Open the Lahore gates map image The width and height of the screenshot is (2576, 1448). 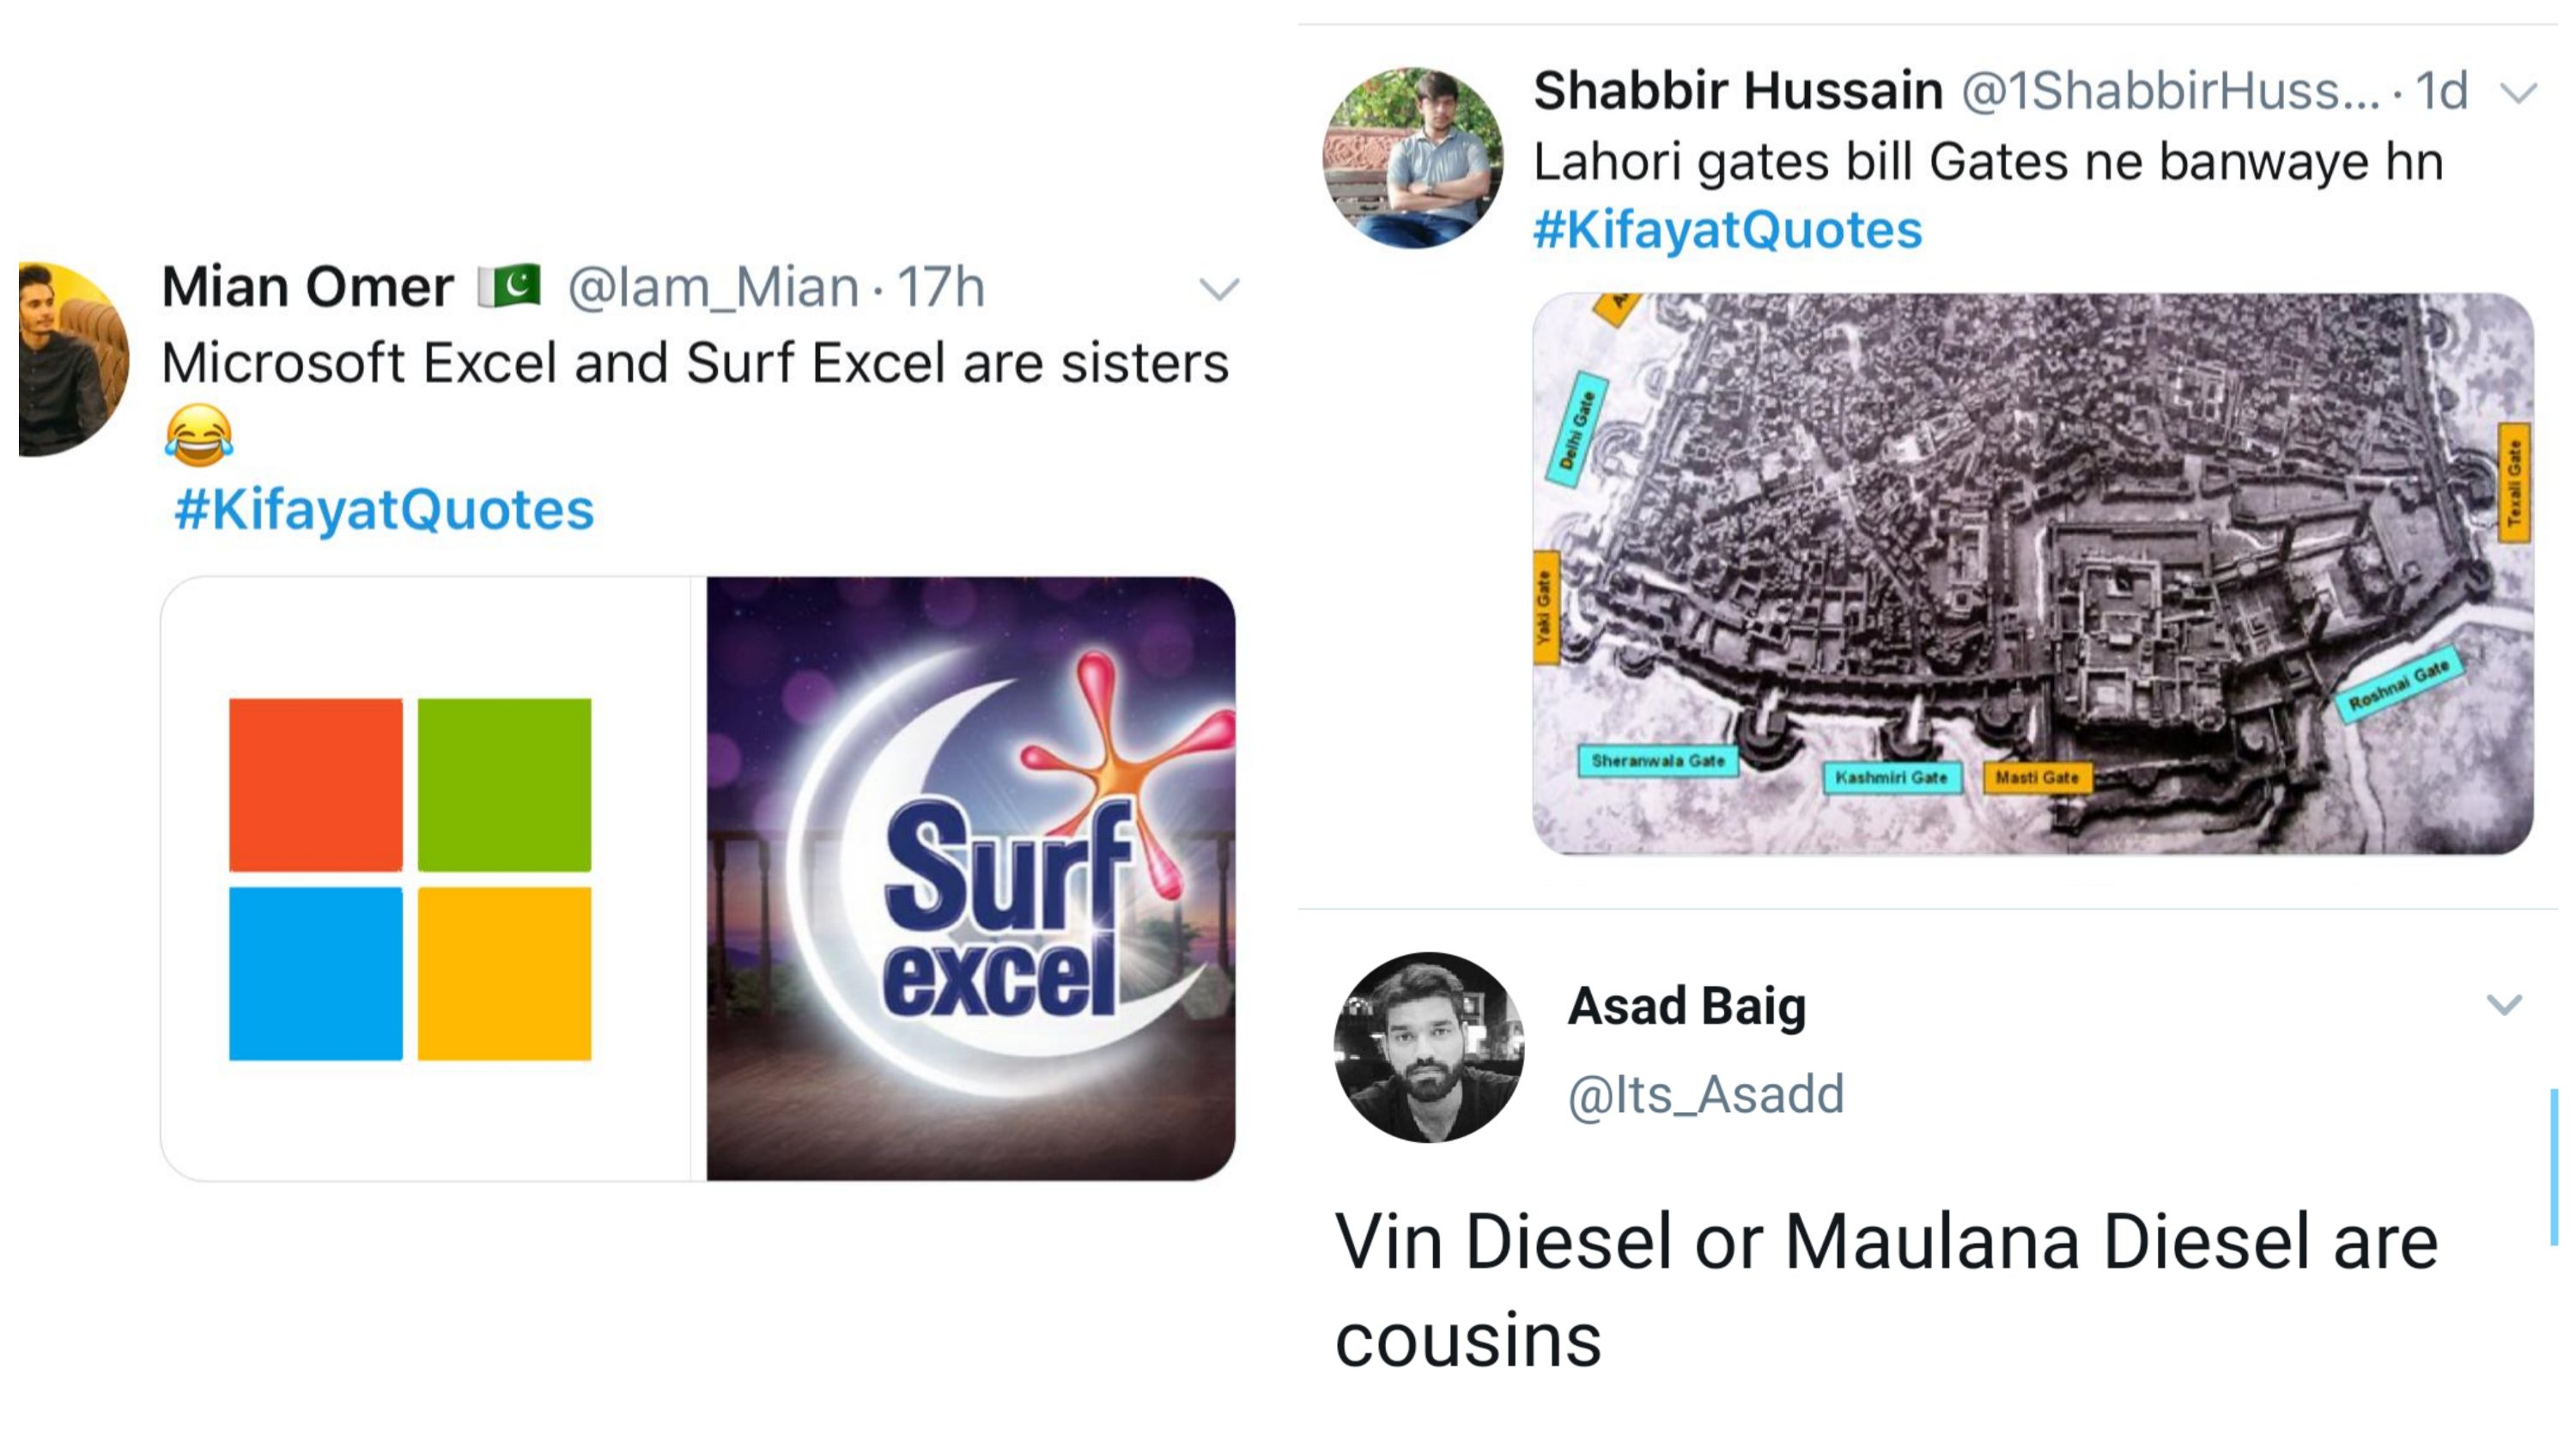point(2032,573)
